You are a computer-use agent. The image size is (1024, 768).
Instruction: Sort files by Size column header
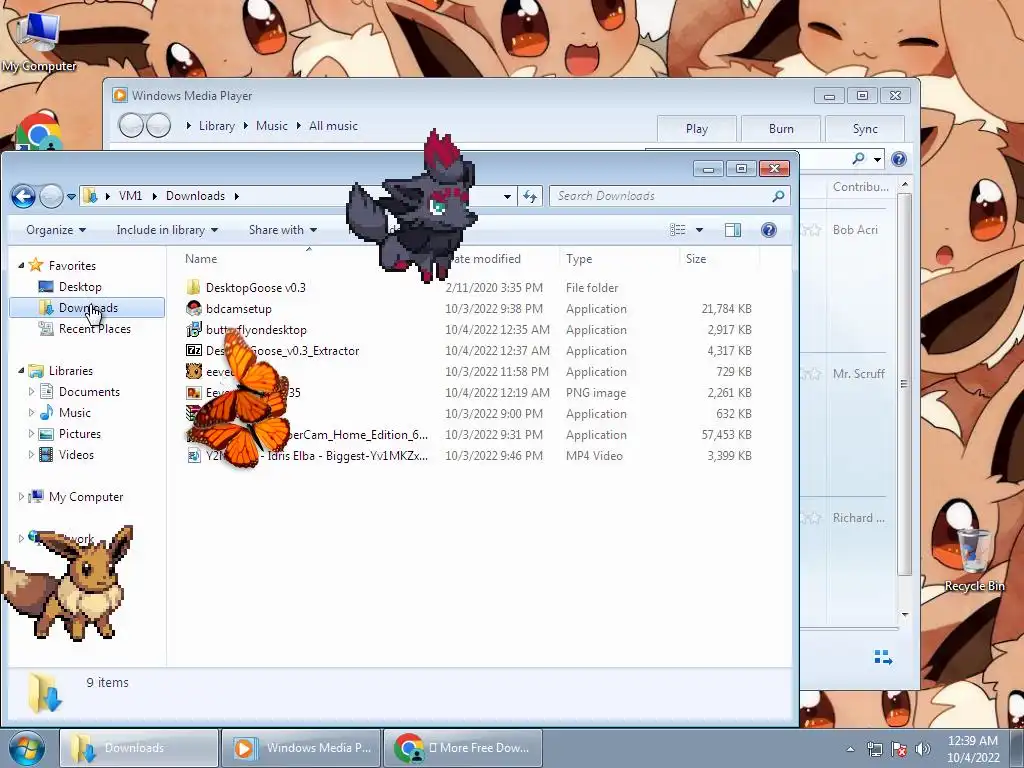coord(696,259)
